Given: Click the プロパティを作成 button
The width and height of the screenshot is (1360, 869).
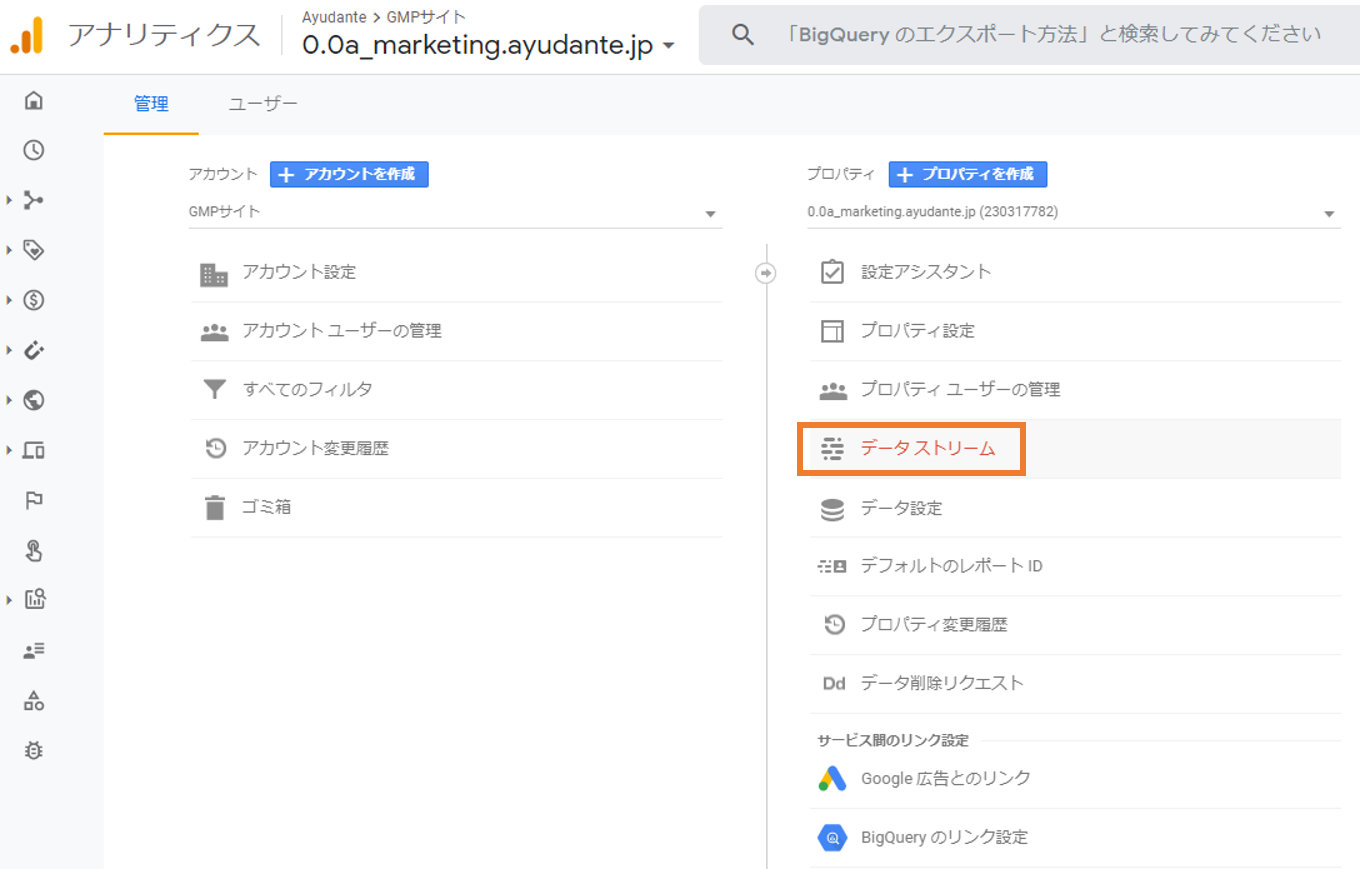Looking at the screenshot, I should 967,174.
